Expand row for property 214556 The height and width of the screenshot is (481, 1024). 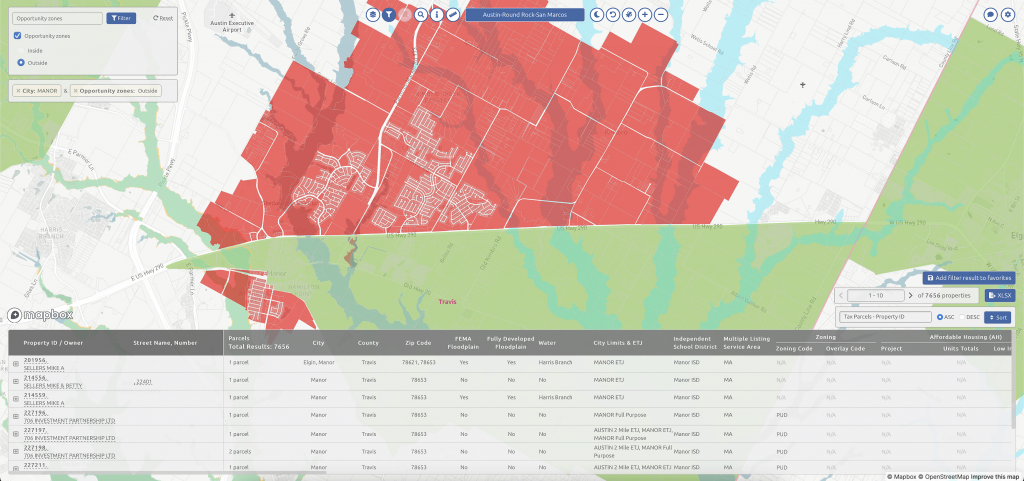click(x=16, y=381)
